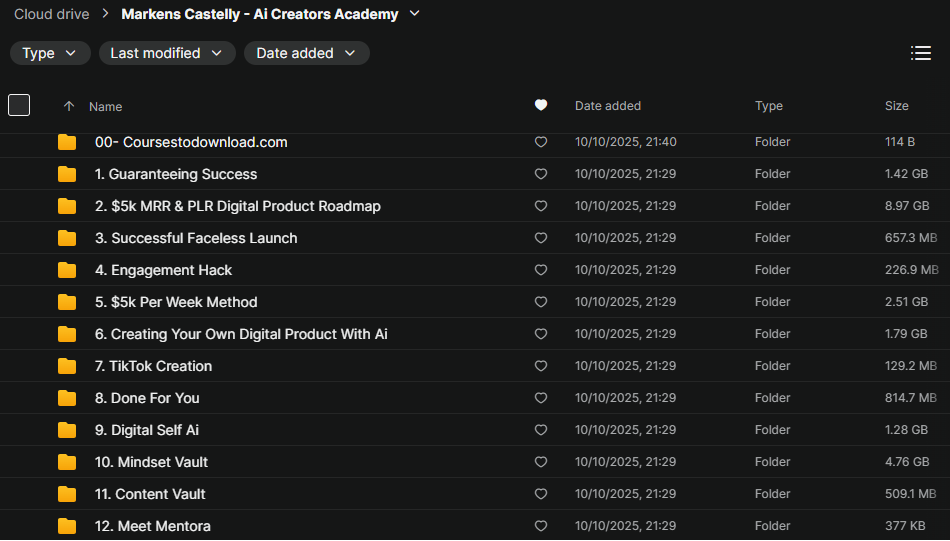
Task: Click folder icon for 4. Engagement Hack
Action: (x=67, y=270)
